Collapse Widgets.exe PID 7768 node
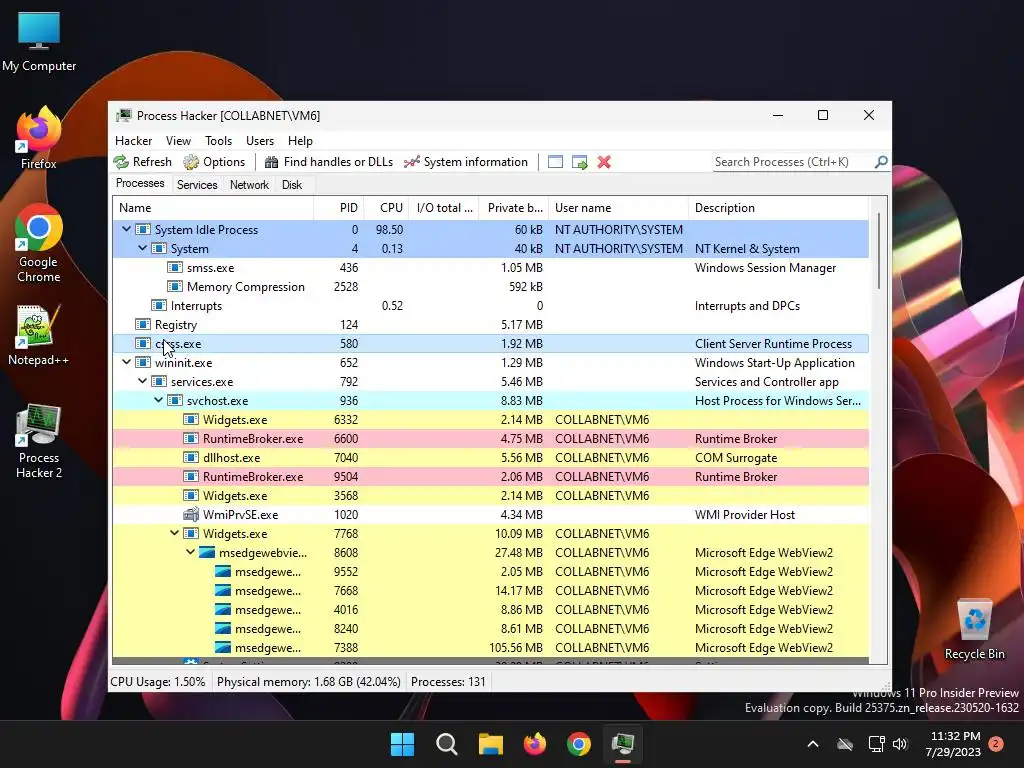This screenshot has width=1024, height=768. point(174,533)
